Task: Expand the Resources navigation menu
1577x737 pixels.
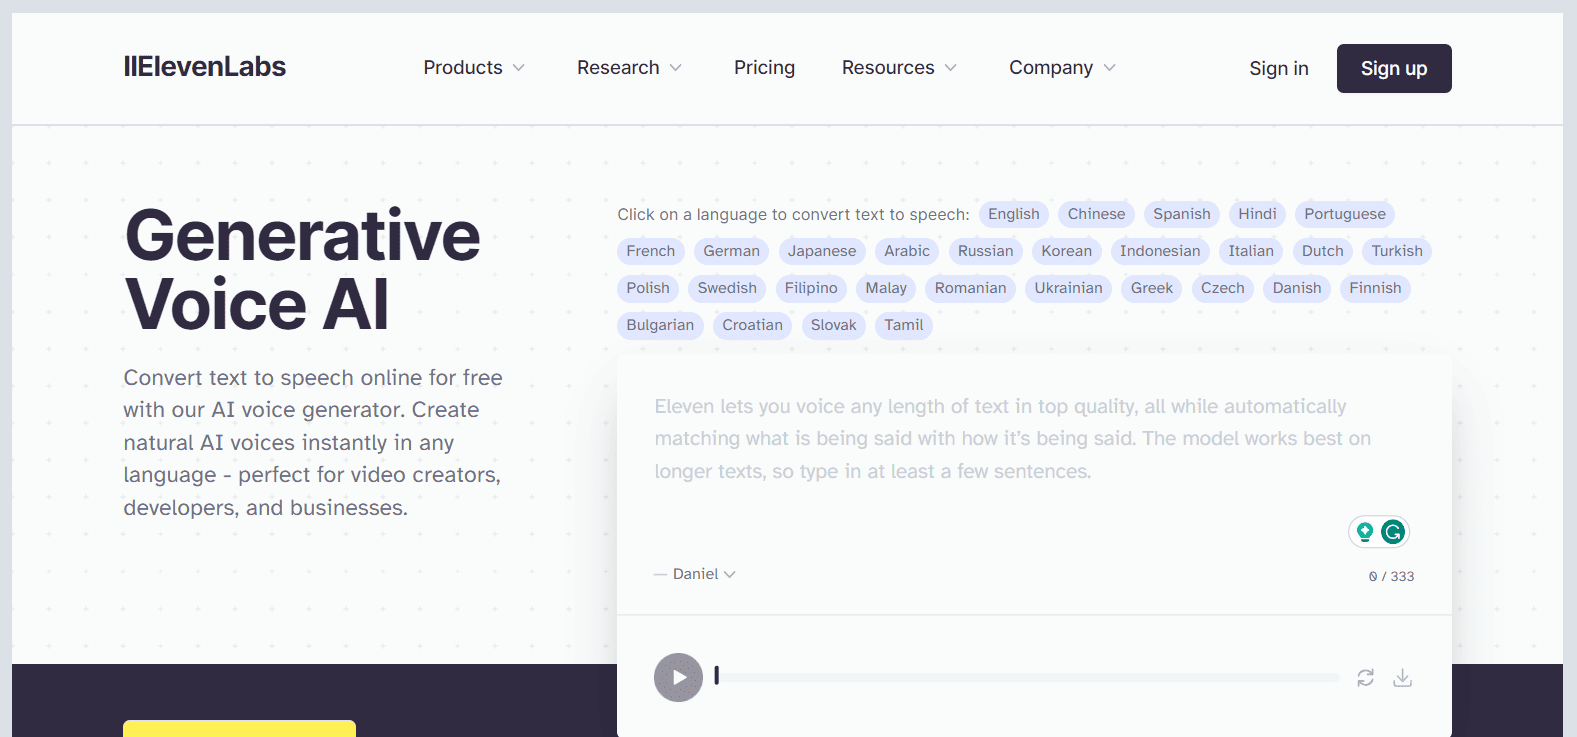Action: click(x=898, y=68)
